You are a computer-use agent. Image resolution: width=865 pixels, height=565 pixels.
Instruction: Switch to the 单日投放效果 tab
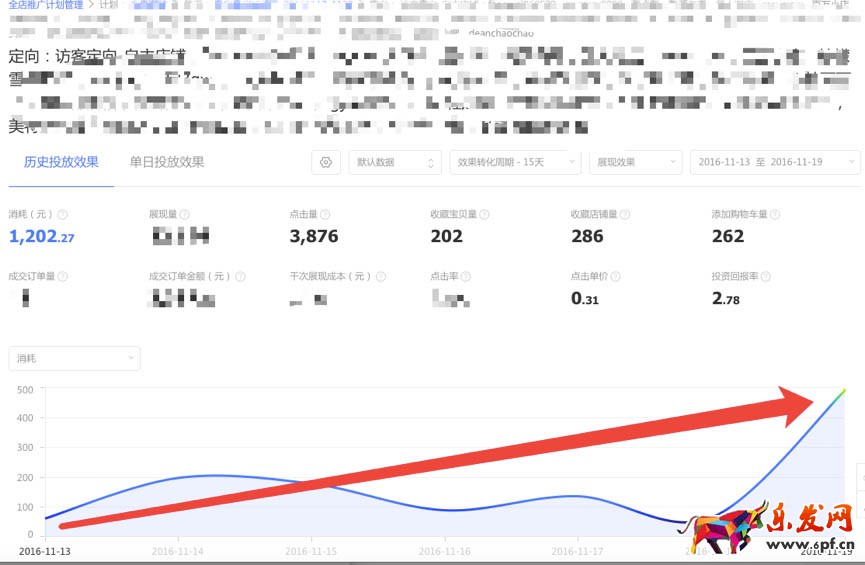(167, 162)
